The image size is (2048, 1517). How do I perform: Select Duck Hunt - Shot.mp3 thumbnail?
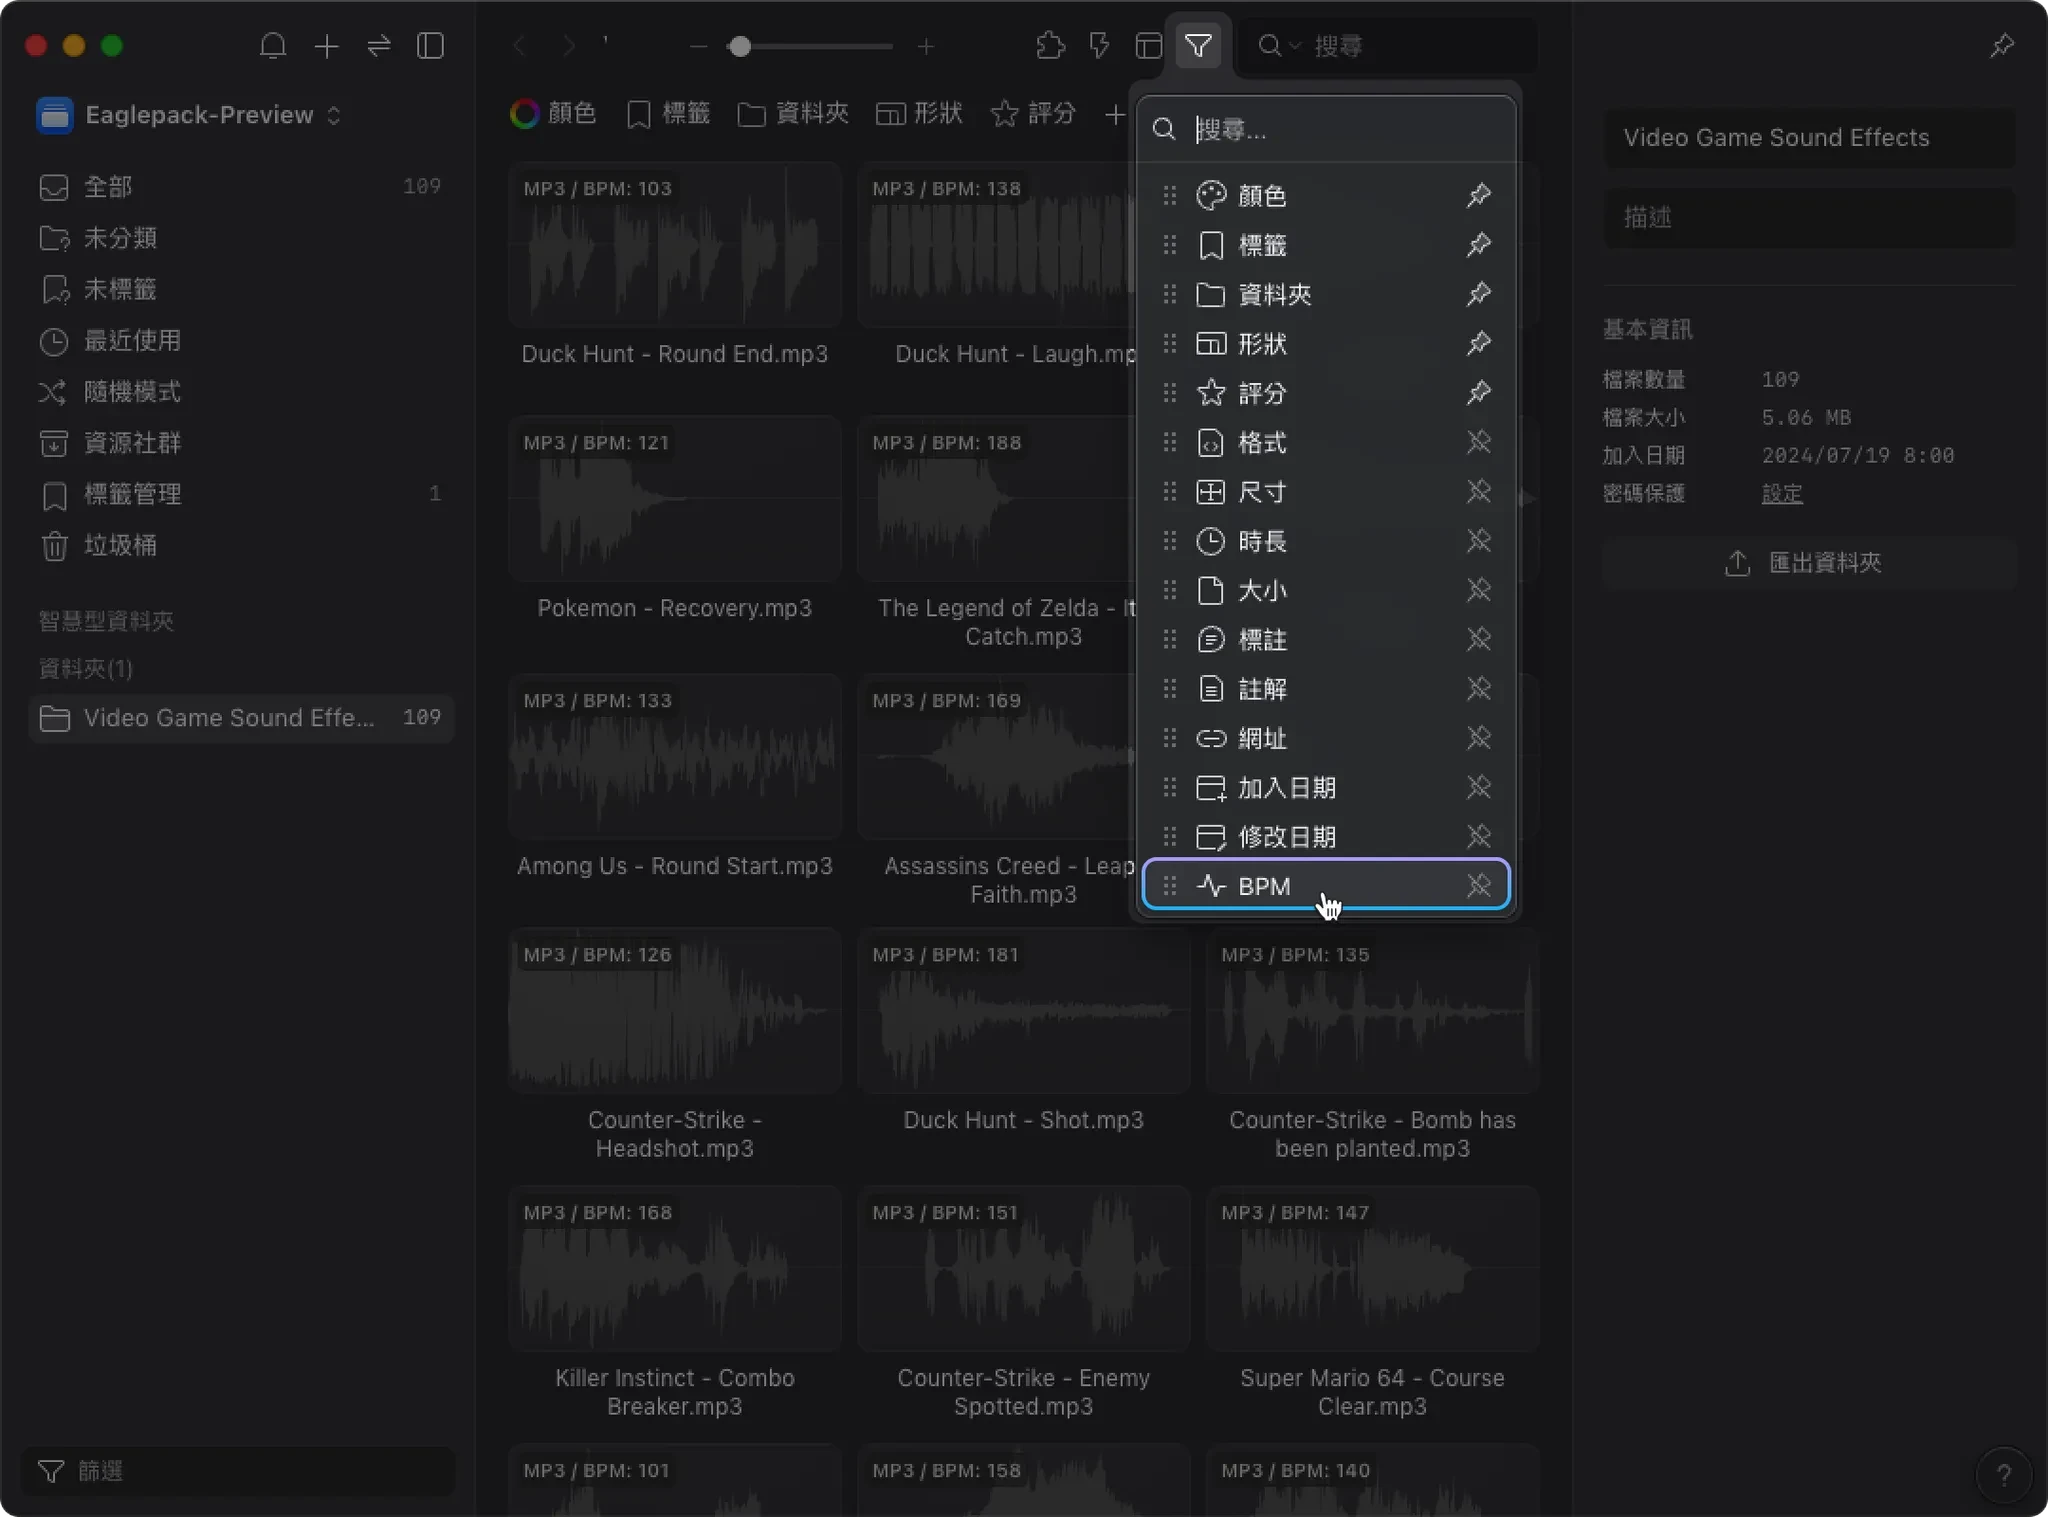pyautogui.click(x=1024, y=1011)
